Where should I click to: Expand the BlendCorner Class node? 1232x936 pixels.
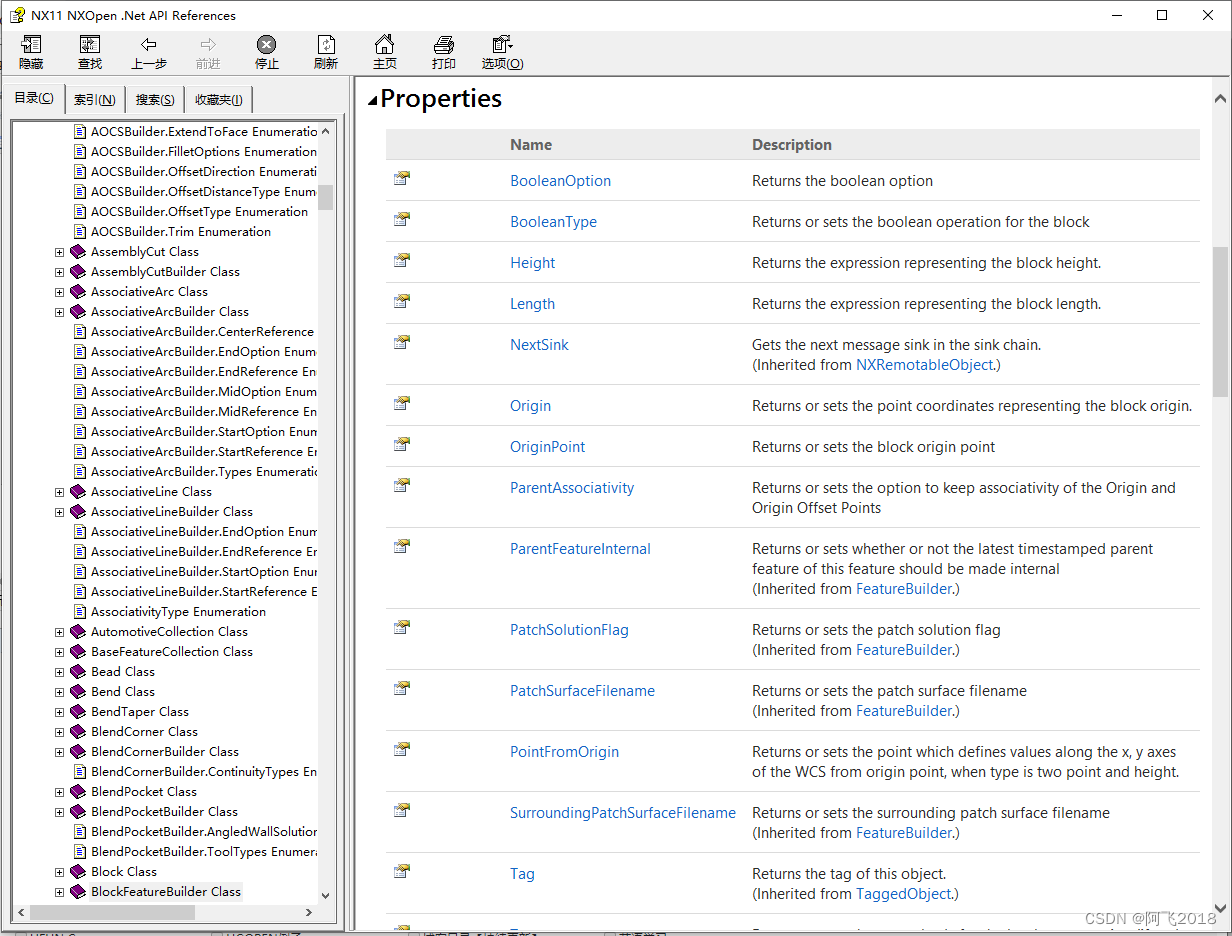59,732
